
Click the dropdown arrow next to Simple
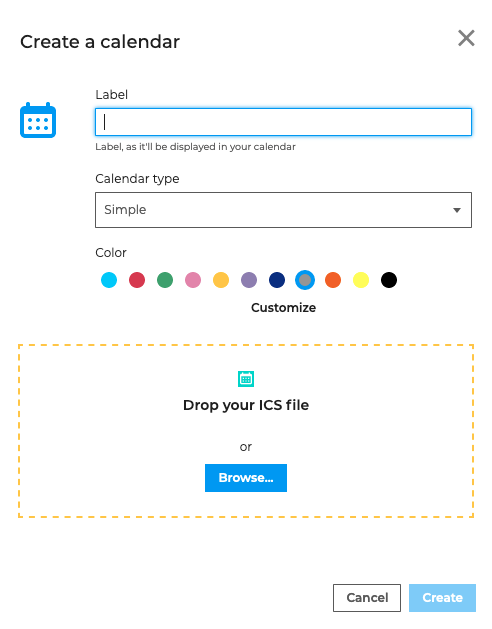click(457, 210)
